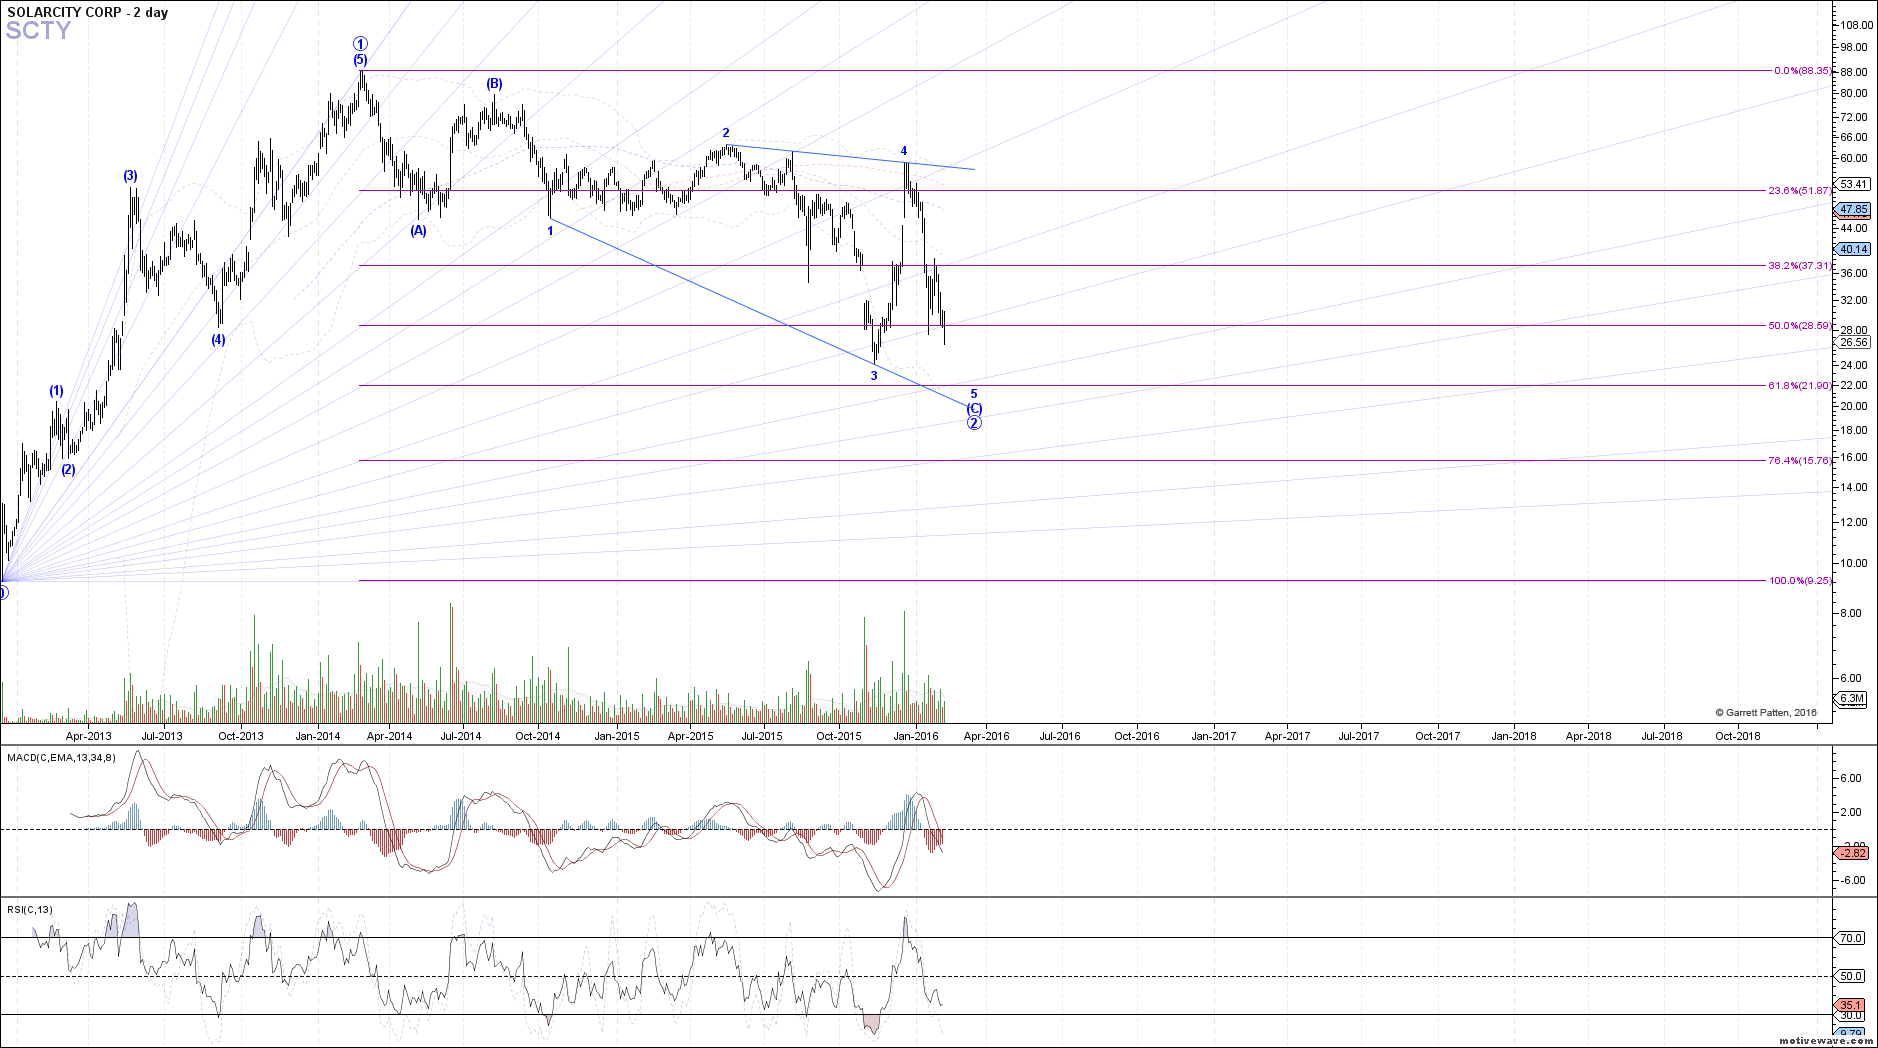Select the (4) wave label near Oct-2013
Viewport: 1878px width, 1048px height.
click(x=218, y=340)
